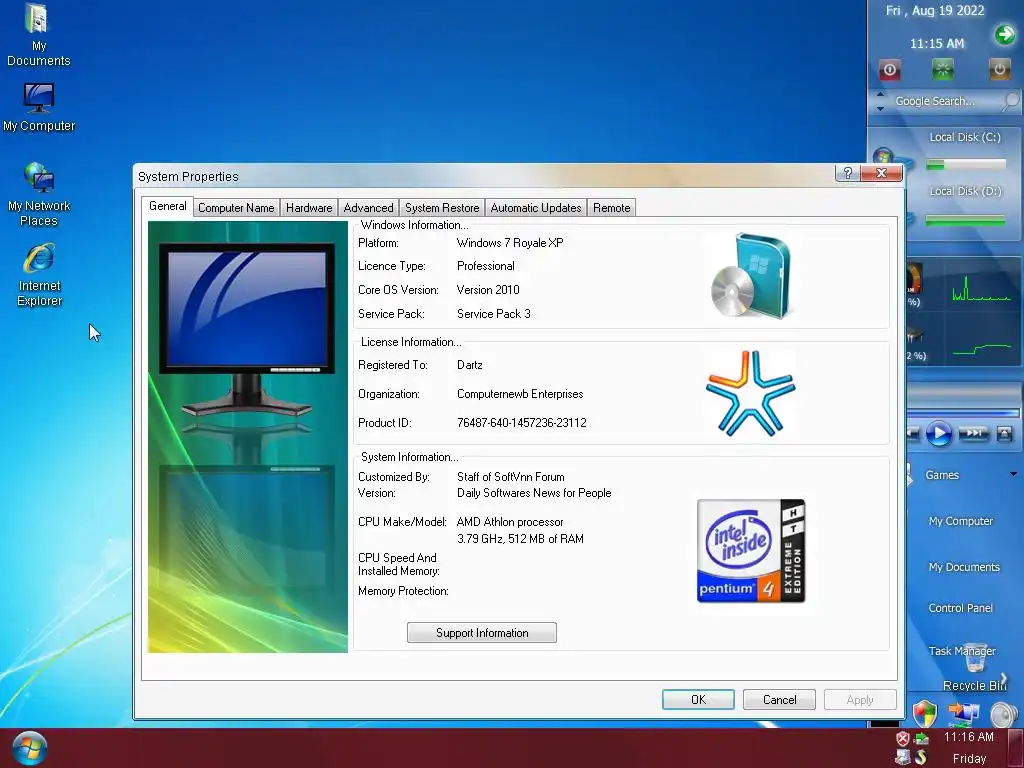
Task: Open the My Documents desktop icon
Action: coord(38,34)
